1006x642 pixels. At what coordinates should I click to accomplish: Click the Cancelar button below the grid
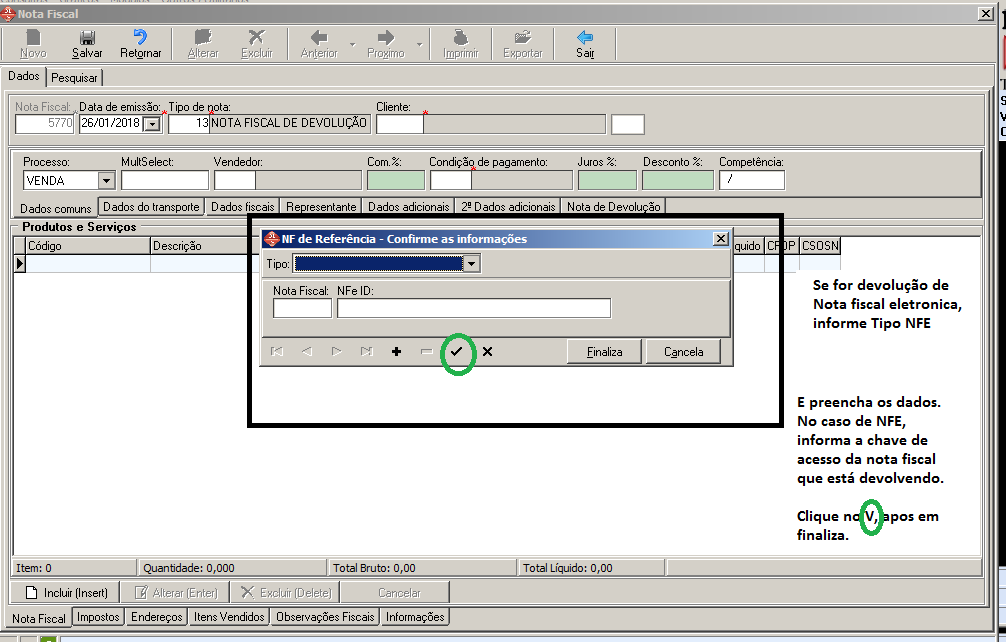[395, 593]
